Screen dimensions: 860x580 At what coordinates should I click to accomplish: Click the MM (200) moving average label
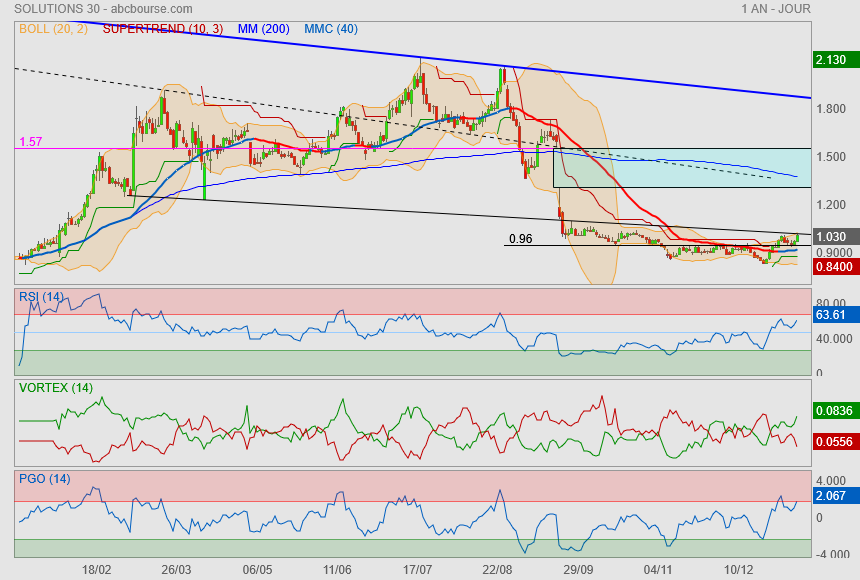[263, 29]
